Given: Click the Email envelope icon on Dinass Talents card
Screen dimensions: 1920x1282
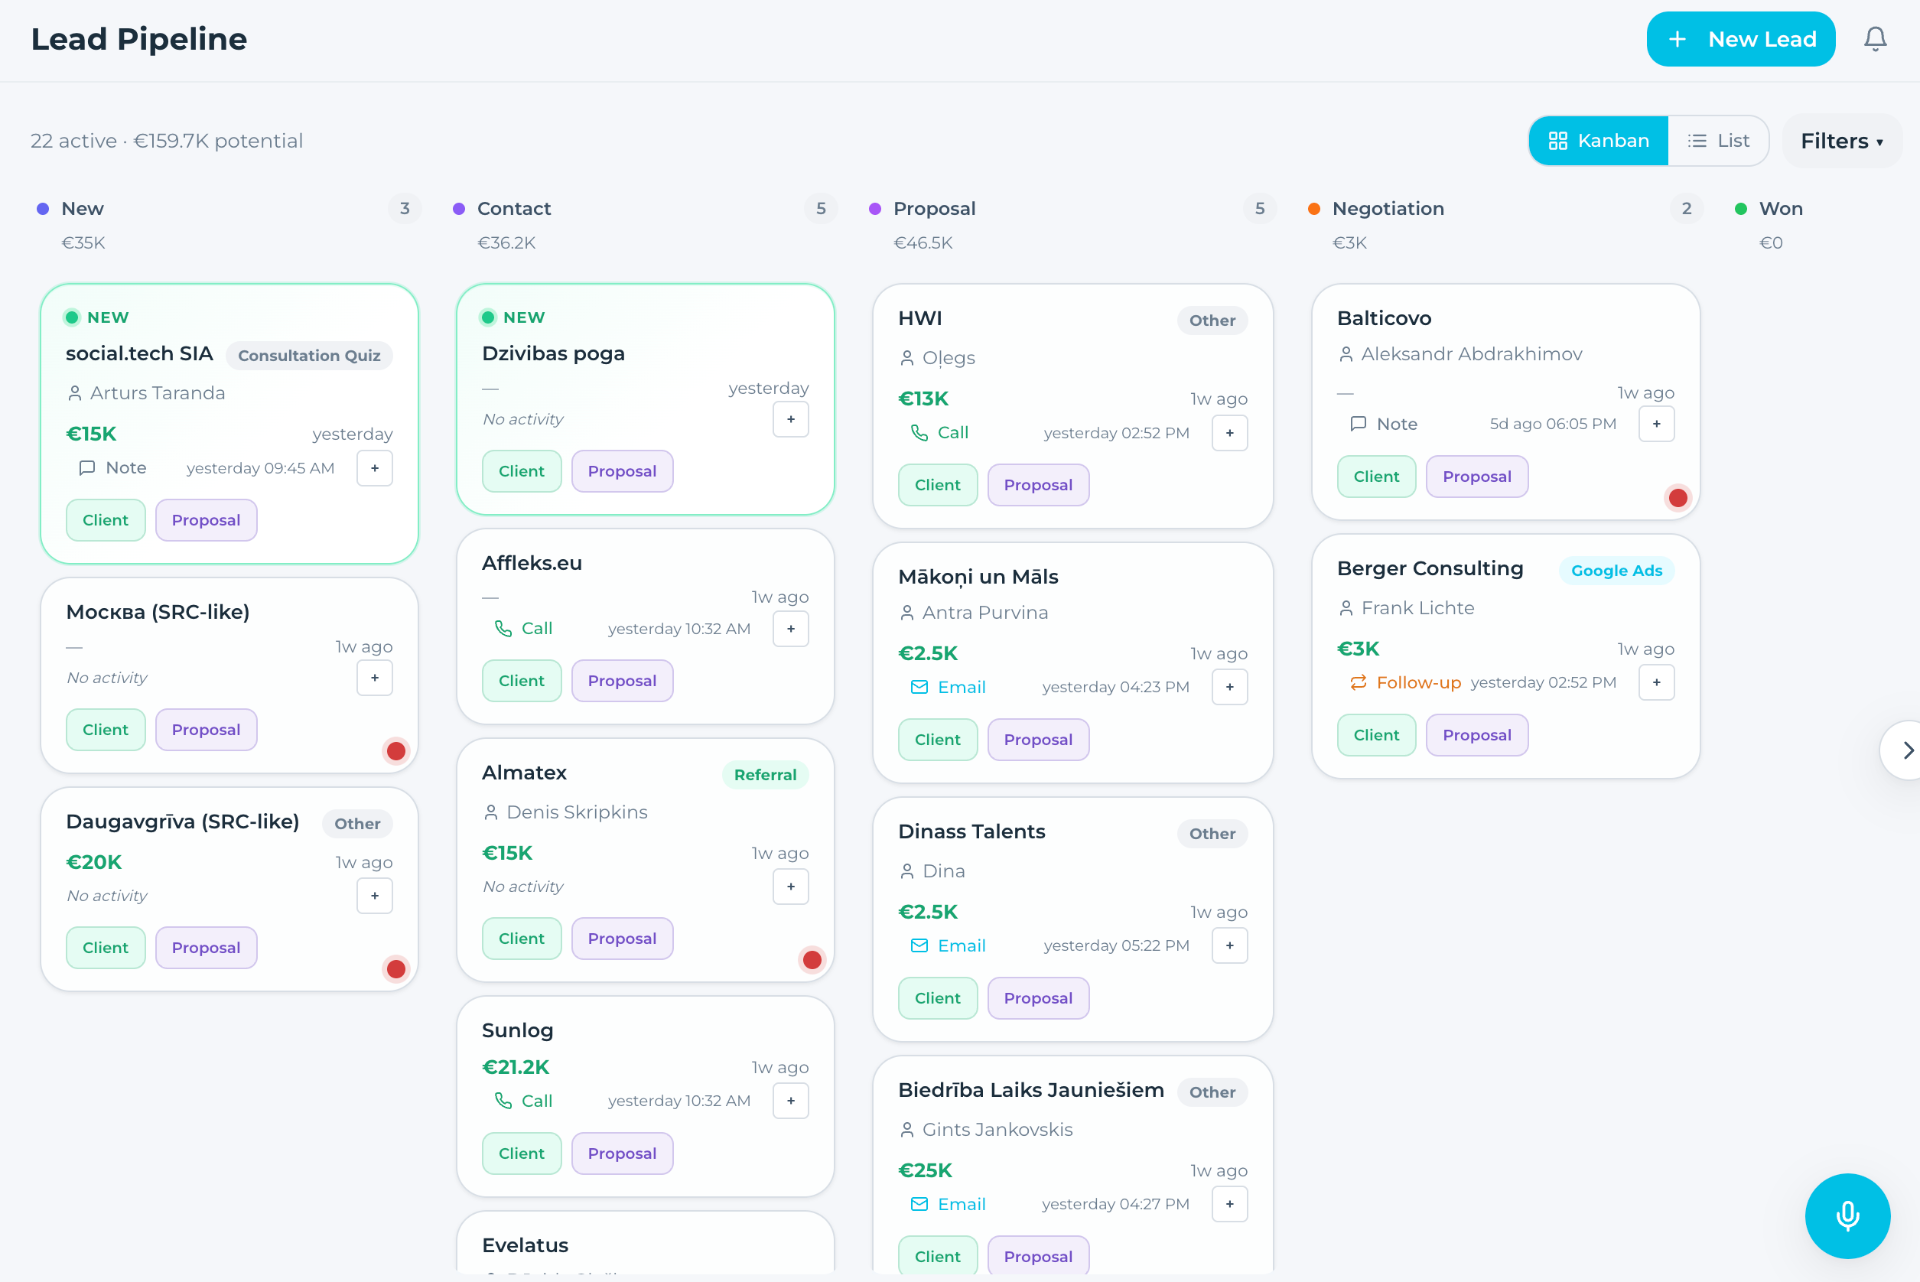Looking at the screenshot, I should click(x=919, y=945).
